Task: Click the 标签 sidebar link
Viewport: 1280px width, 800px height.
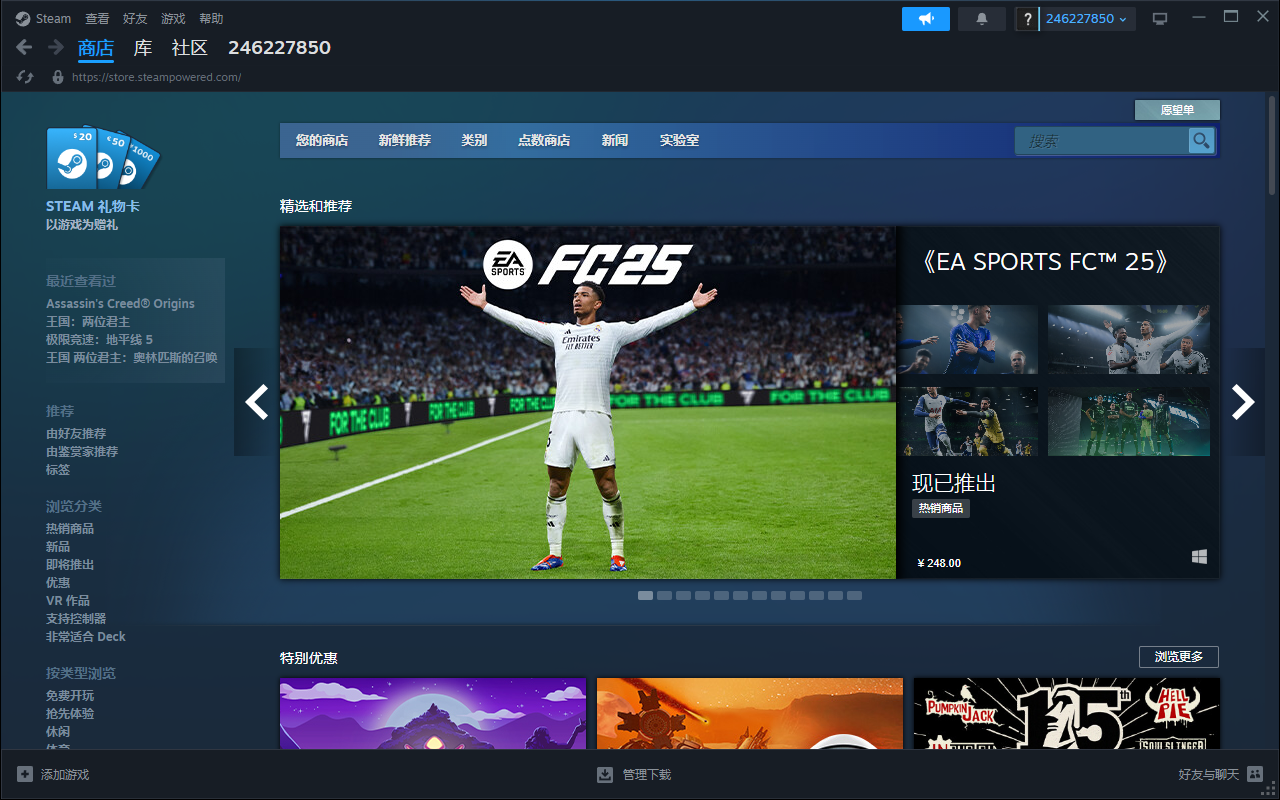Action: point(58,470)
